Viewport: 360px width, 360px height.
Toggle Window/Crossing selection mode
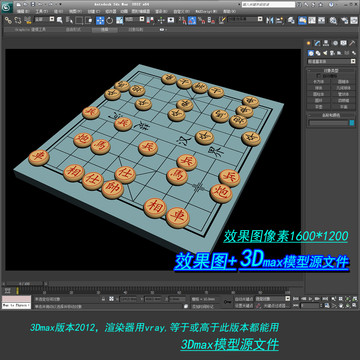pos(89,20)
